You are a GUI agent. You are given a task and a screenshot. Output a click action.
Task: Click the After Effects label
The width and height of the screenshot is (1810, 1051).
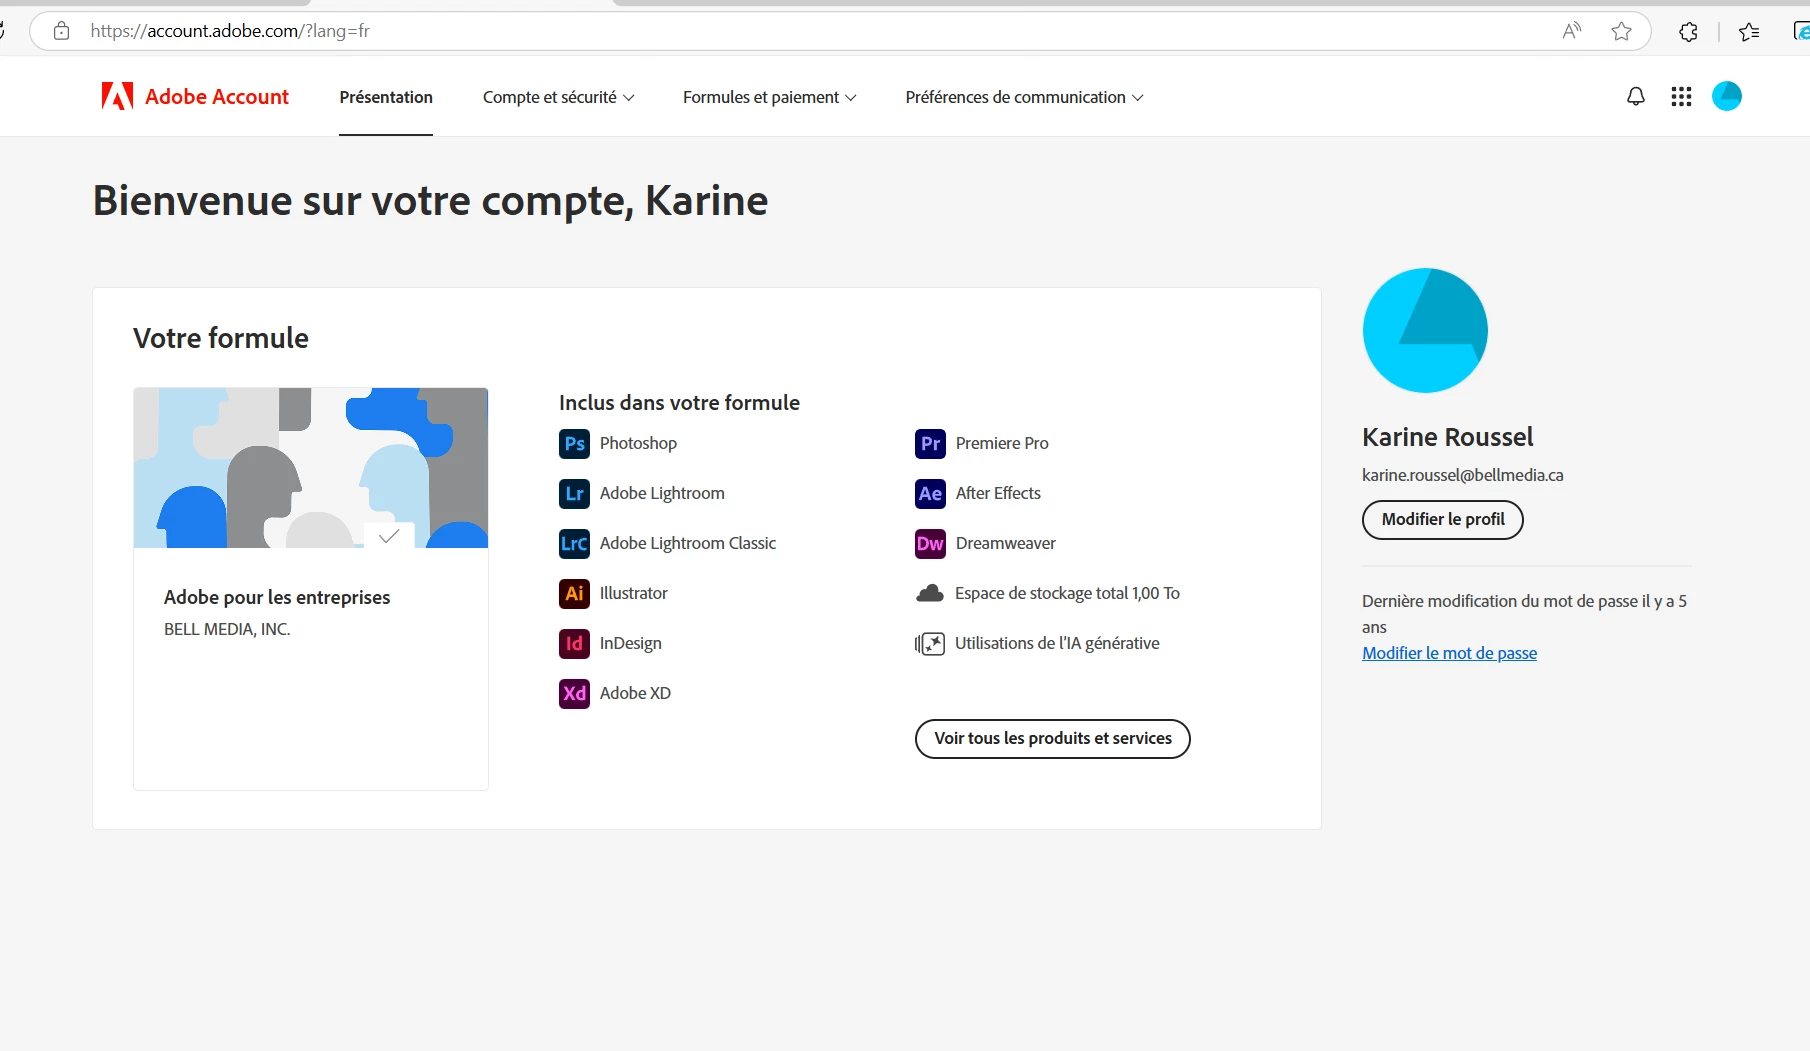[998, 493]
